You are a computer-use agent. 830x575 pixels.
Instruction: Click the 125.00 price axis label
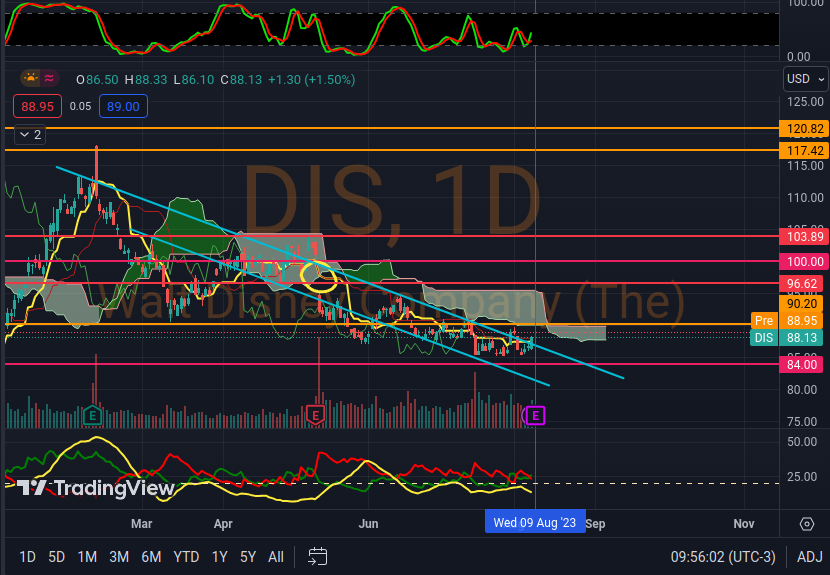[805, 102]
